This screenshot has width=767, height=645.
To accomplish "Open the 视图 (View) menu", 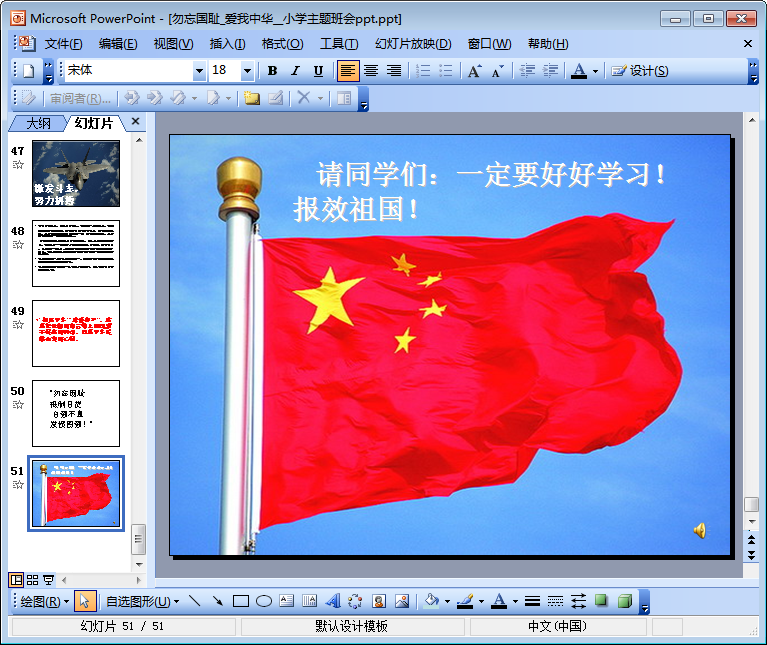I will (x=173, y=44).
